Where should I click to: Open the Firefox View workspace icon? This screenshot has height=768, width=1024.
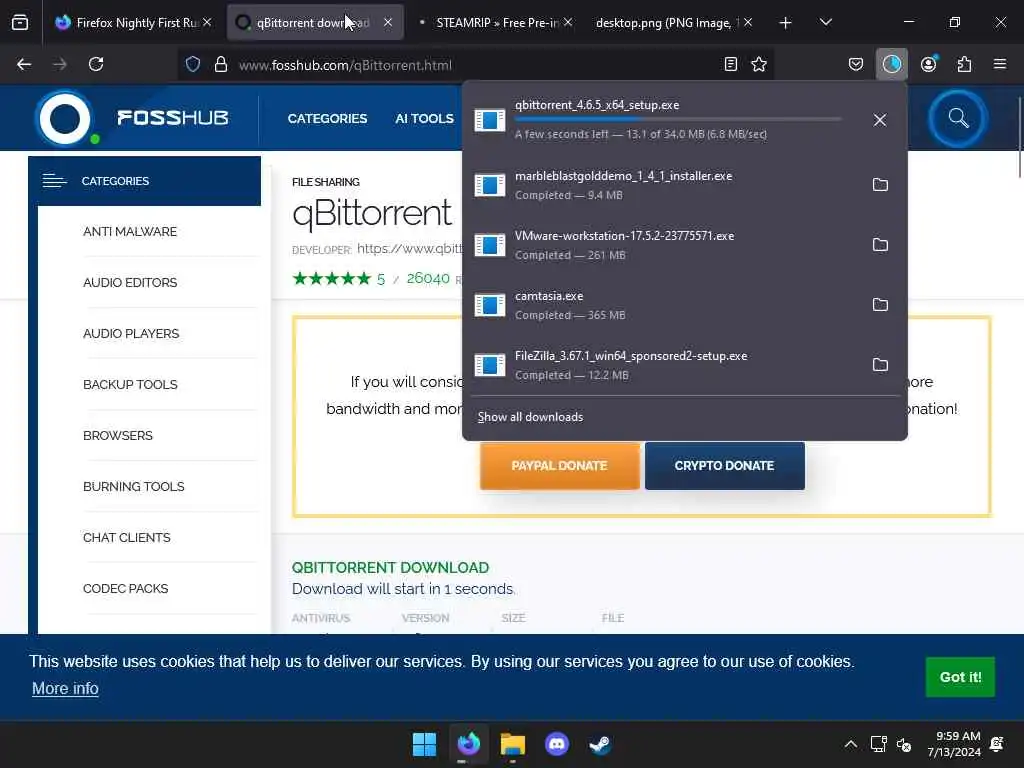pos(20,22)
